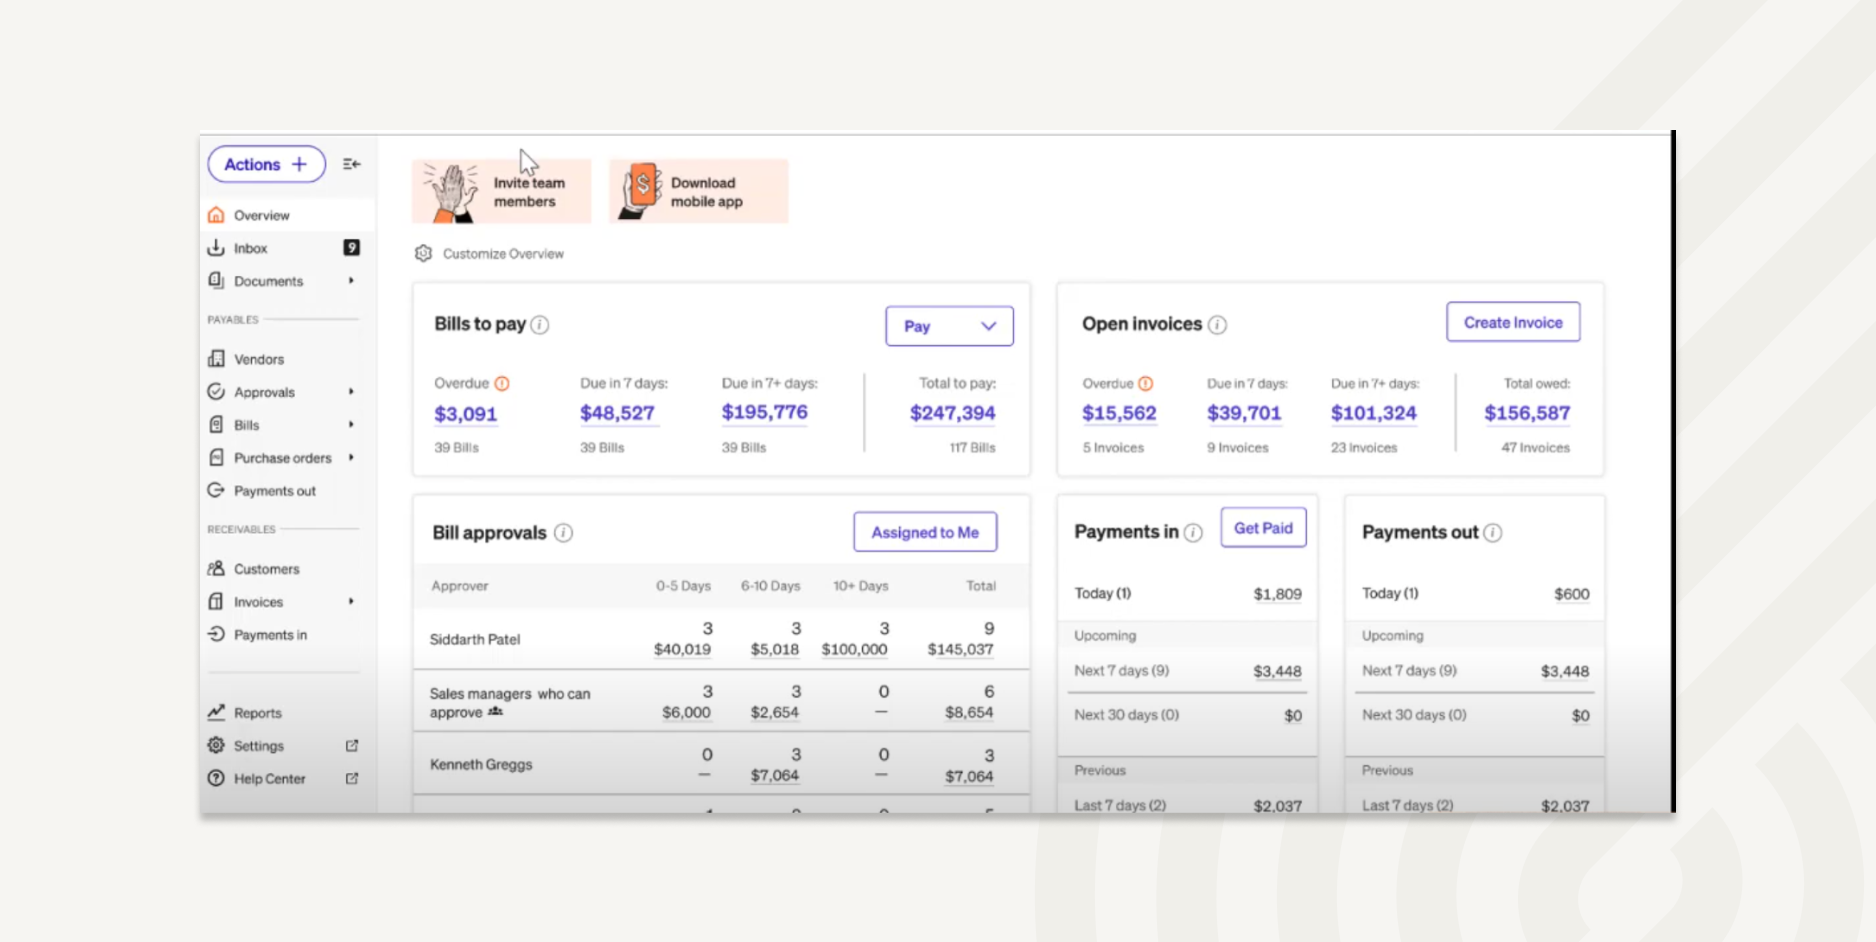Click the overdue bills amount $3,091
The height and width of the screenshot is (942, 1876).
[x=465, y=414]
